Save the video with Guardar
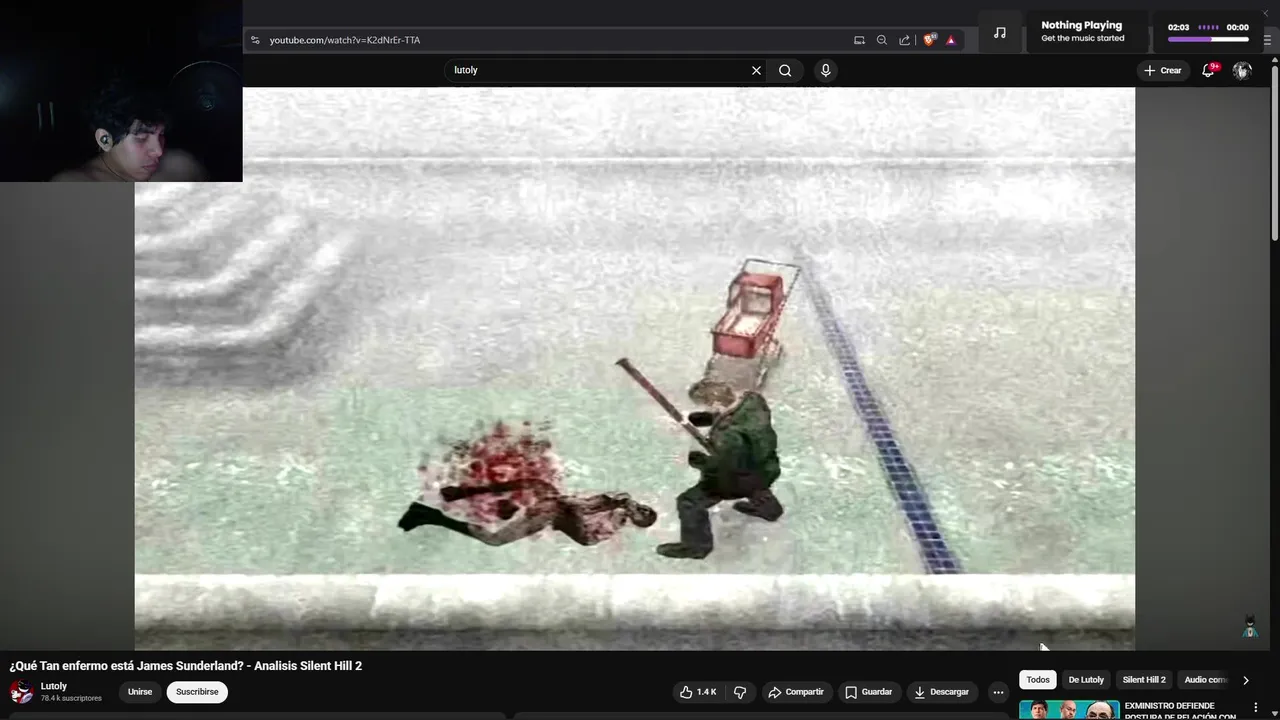Viewport: 1280px width, 720px height. (868, 692)
